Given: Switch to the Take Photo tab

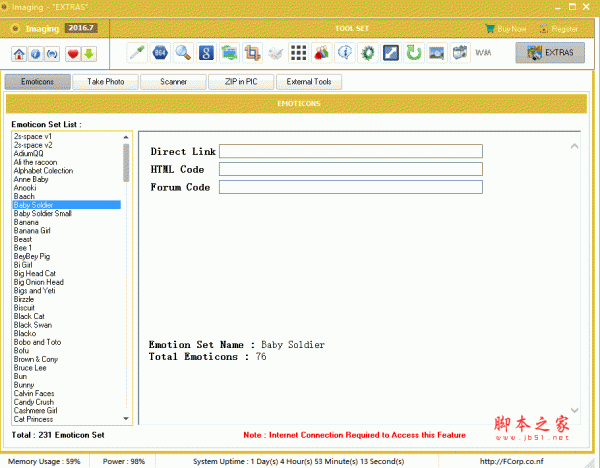Looking at the screenshot, I should [x=106, y=81].
